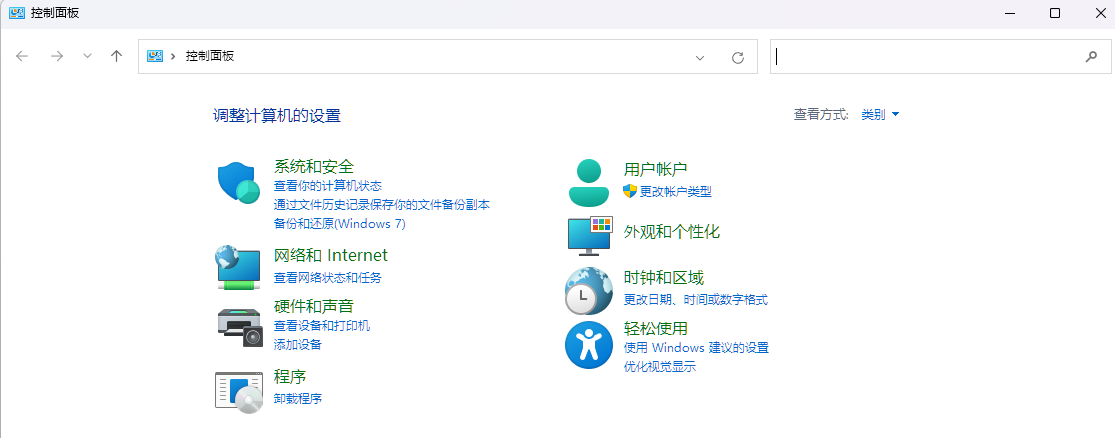Open the 时钟和区域 clock globe icon

(589, 291)
